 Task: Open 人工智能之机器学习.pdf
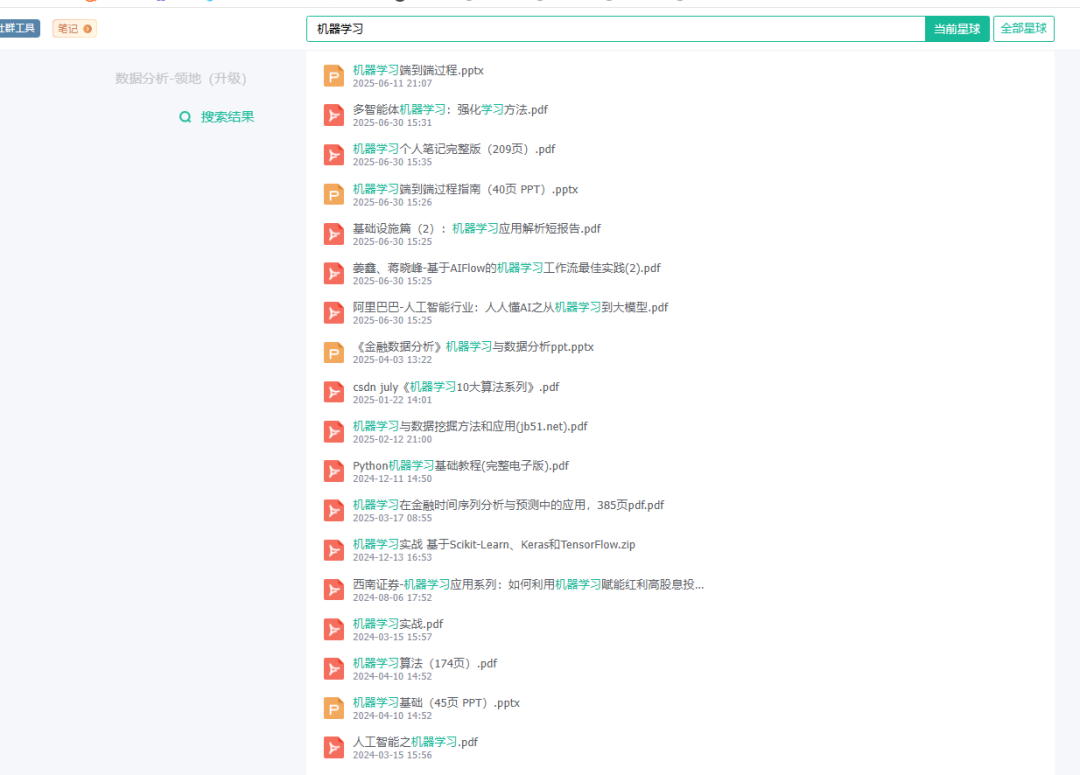[x=415, y=742]
